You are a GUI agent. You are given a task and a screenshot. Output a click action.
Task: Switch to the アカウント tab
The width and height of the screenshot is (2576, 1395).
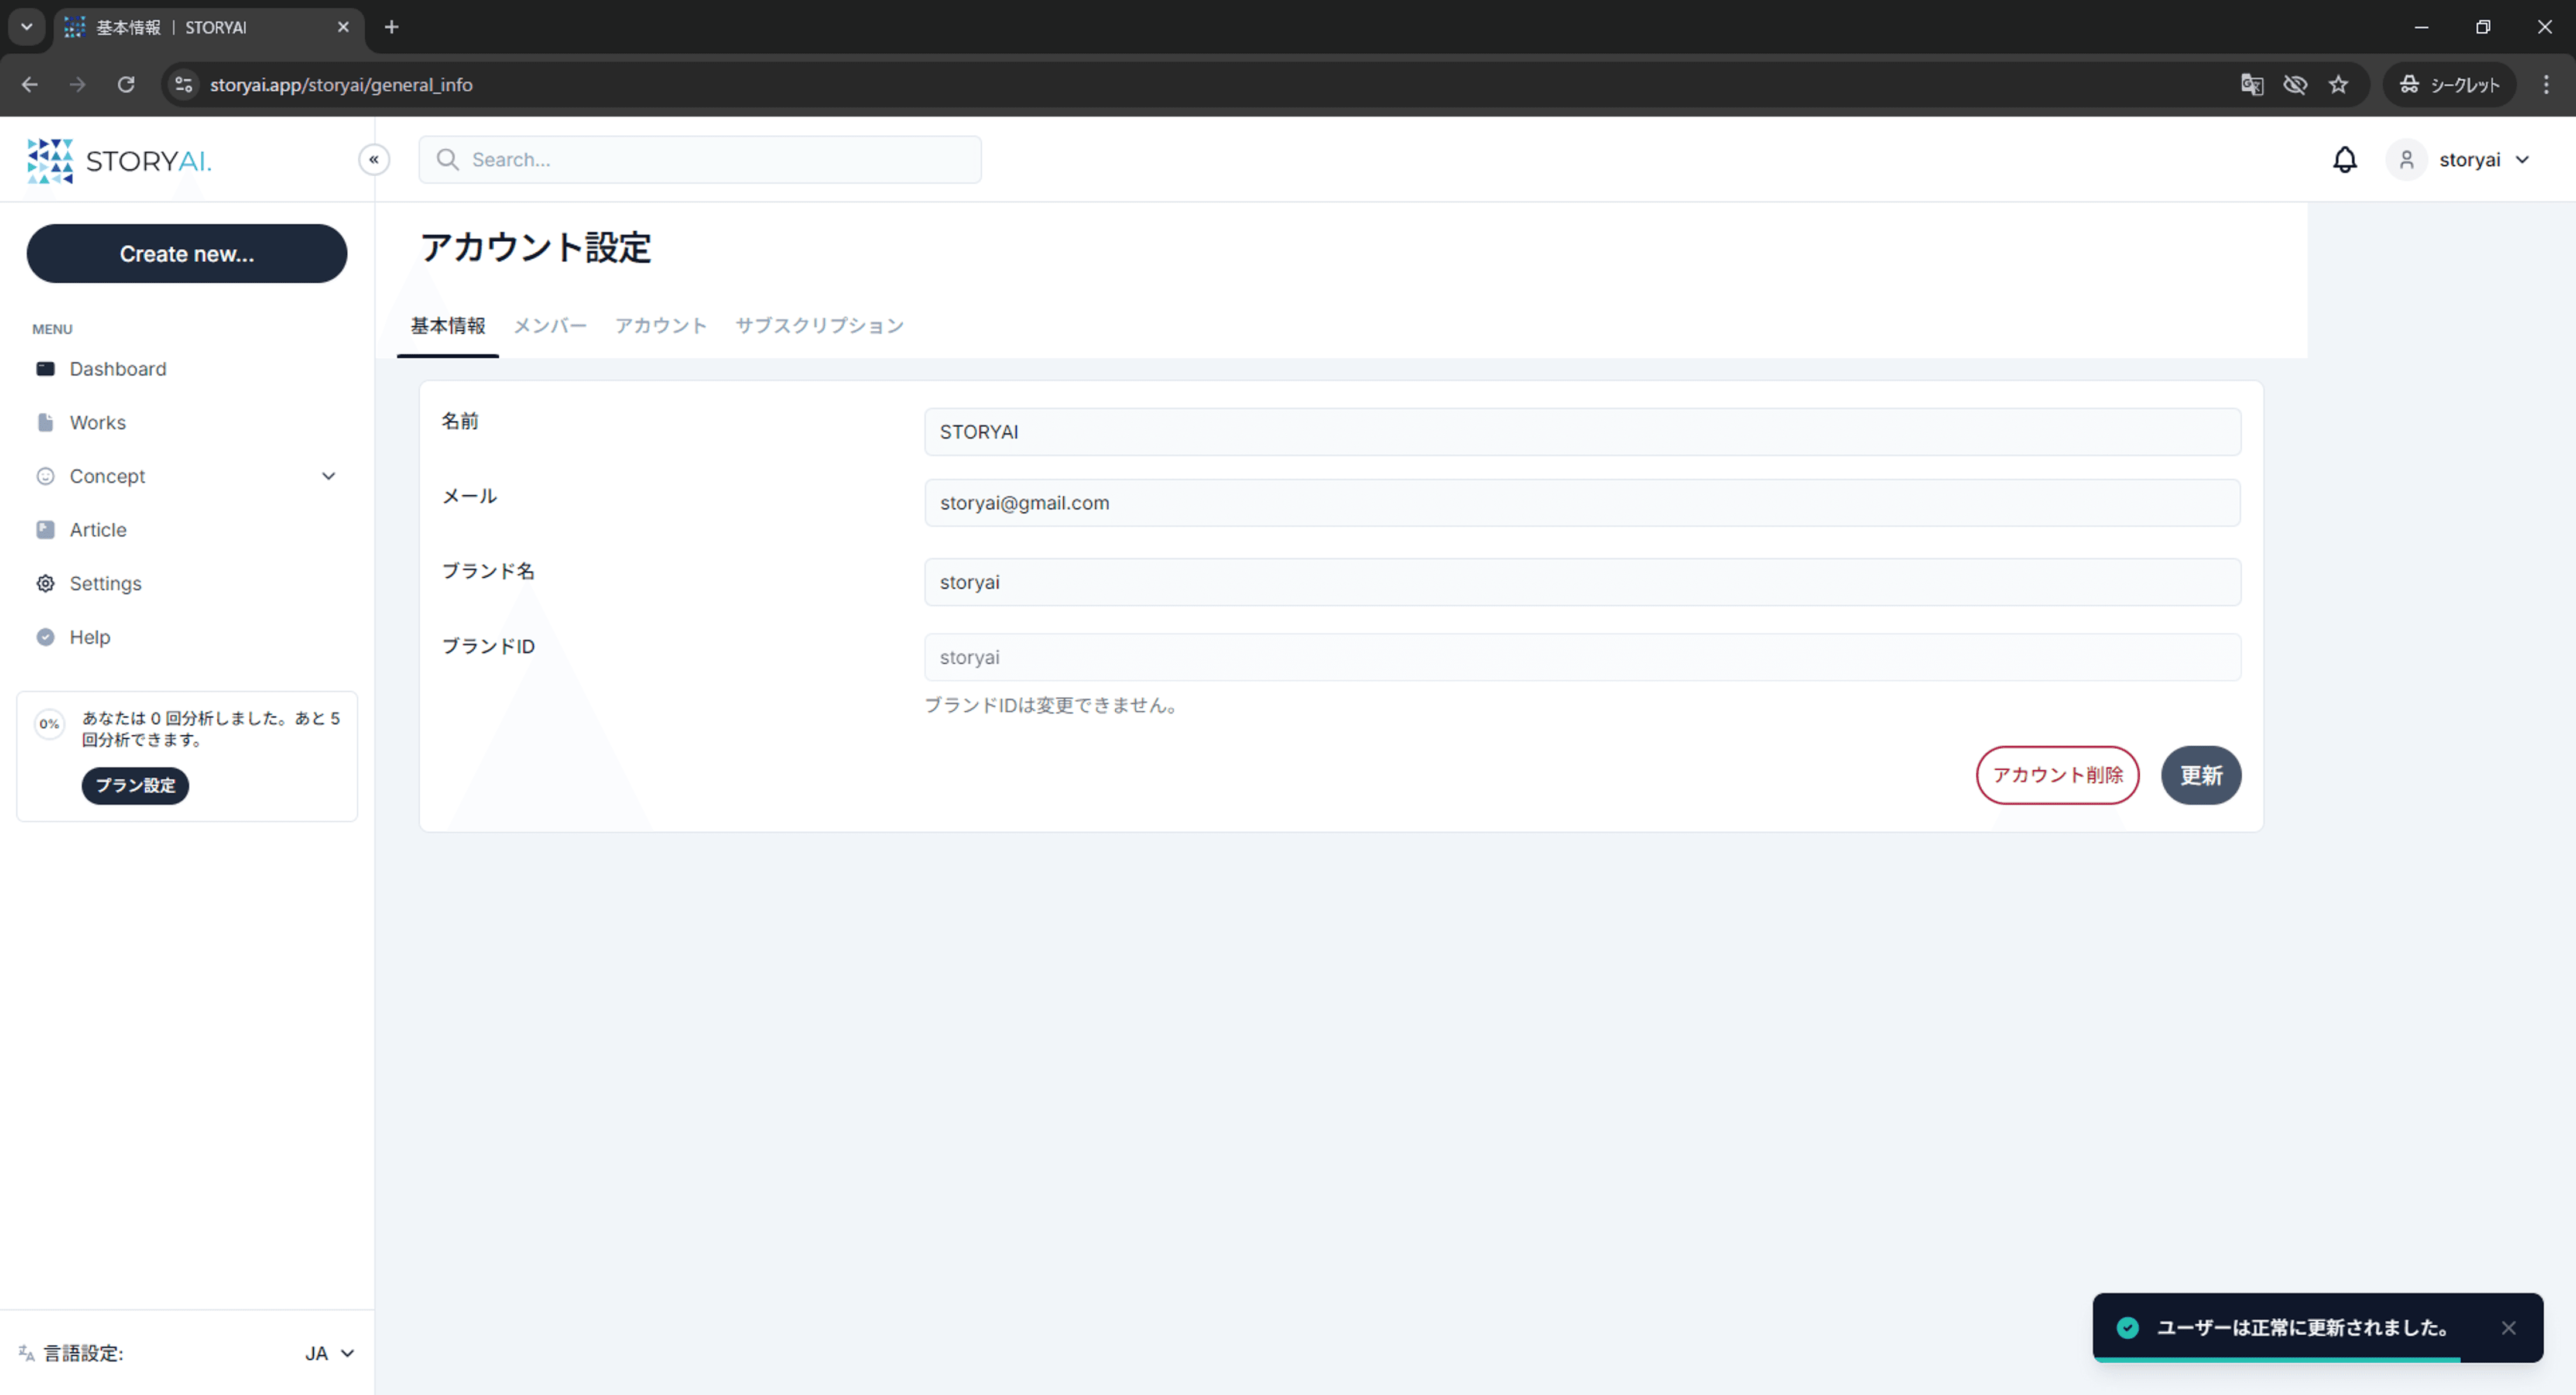coord(661,326)
